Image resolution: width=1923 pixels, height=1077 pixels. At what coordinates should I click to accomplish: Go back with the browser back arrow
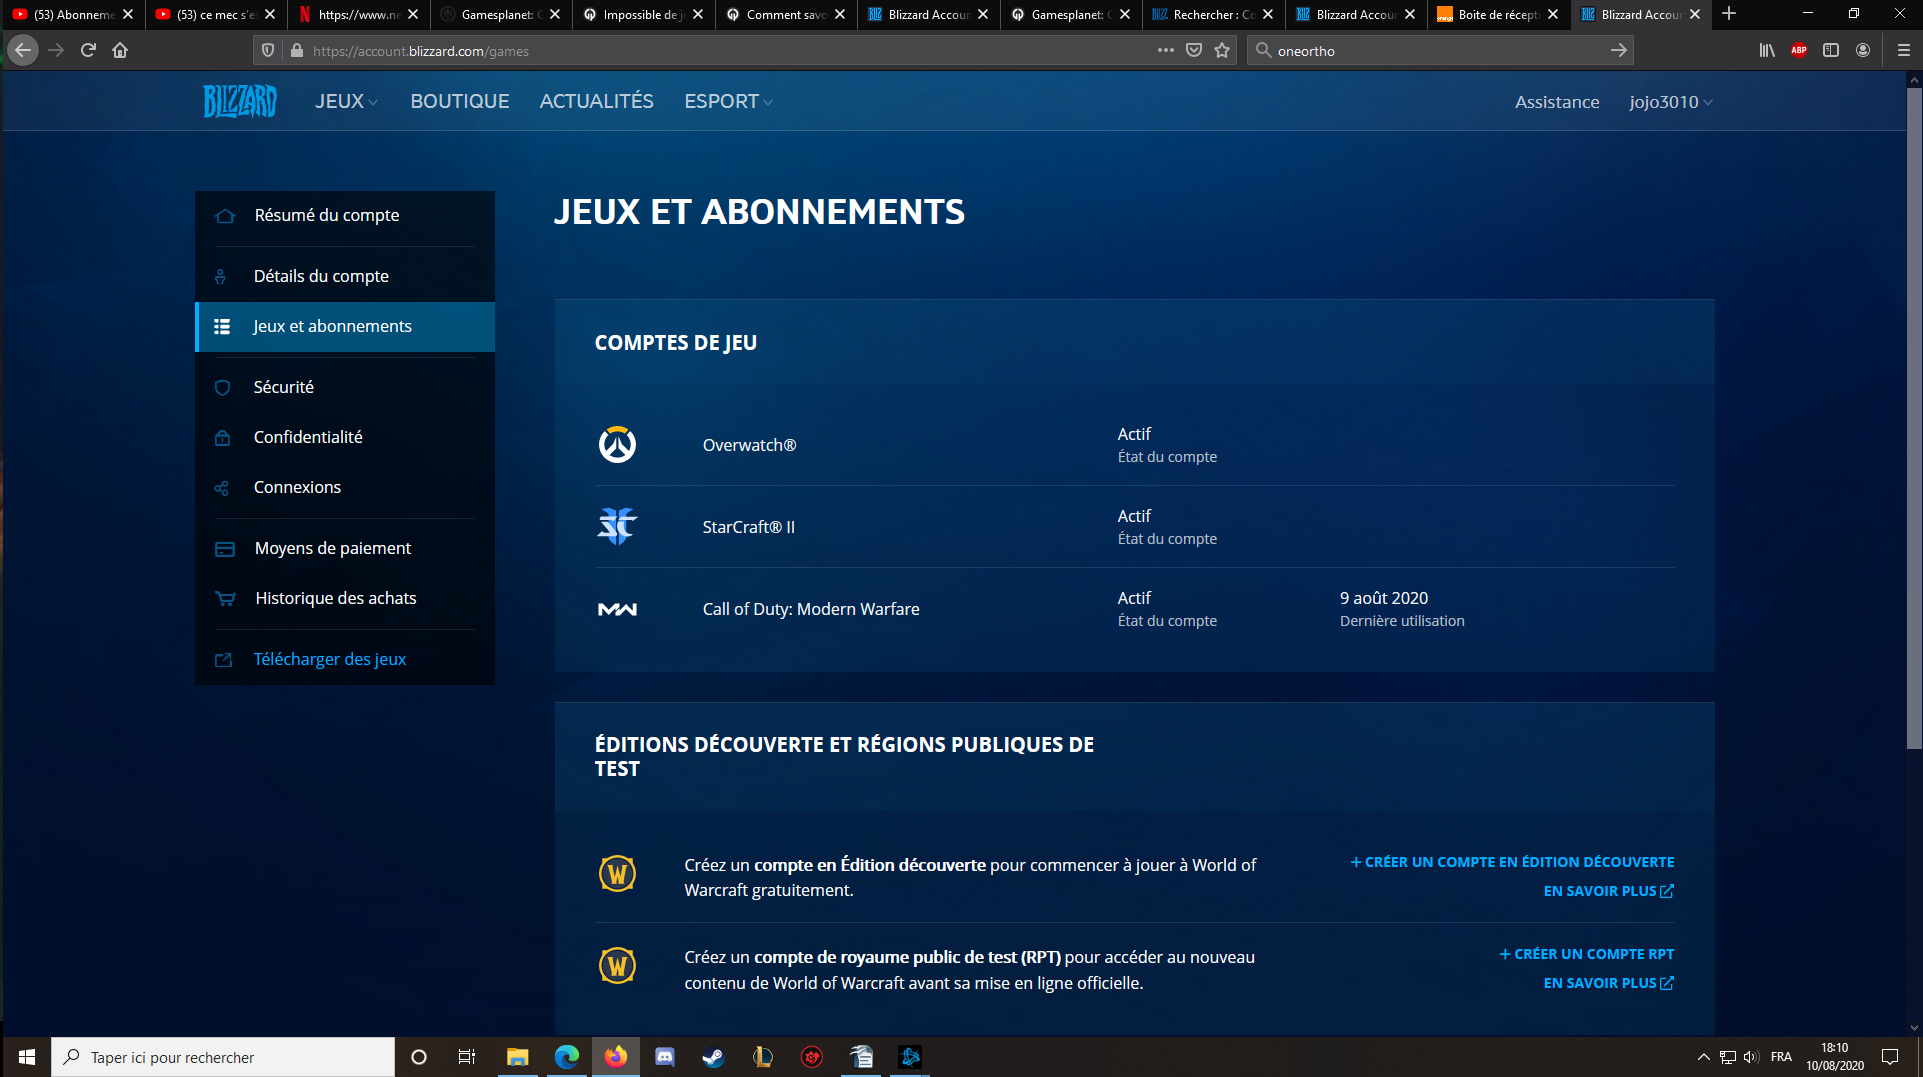point(23,50)
